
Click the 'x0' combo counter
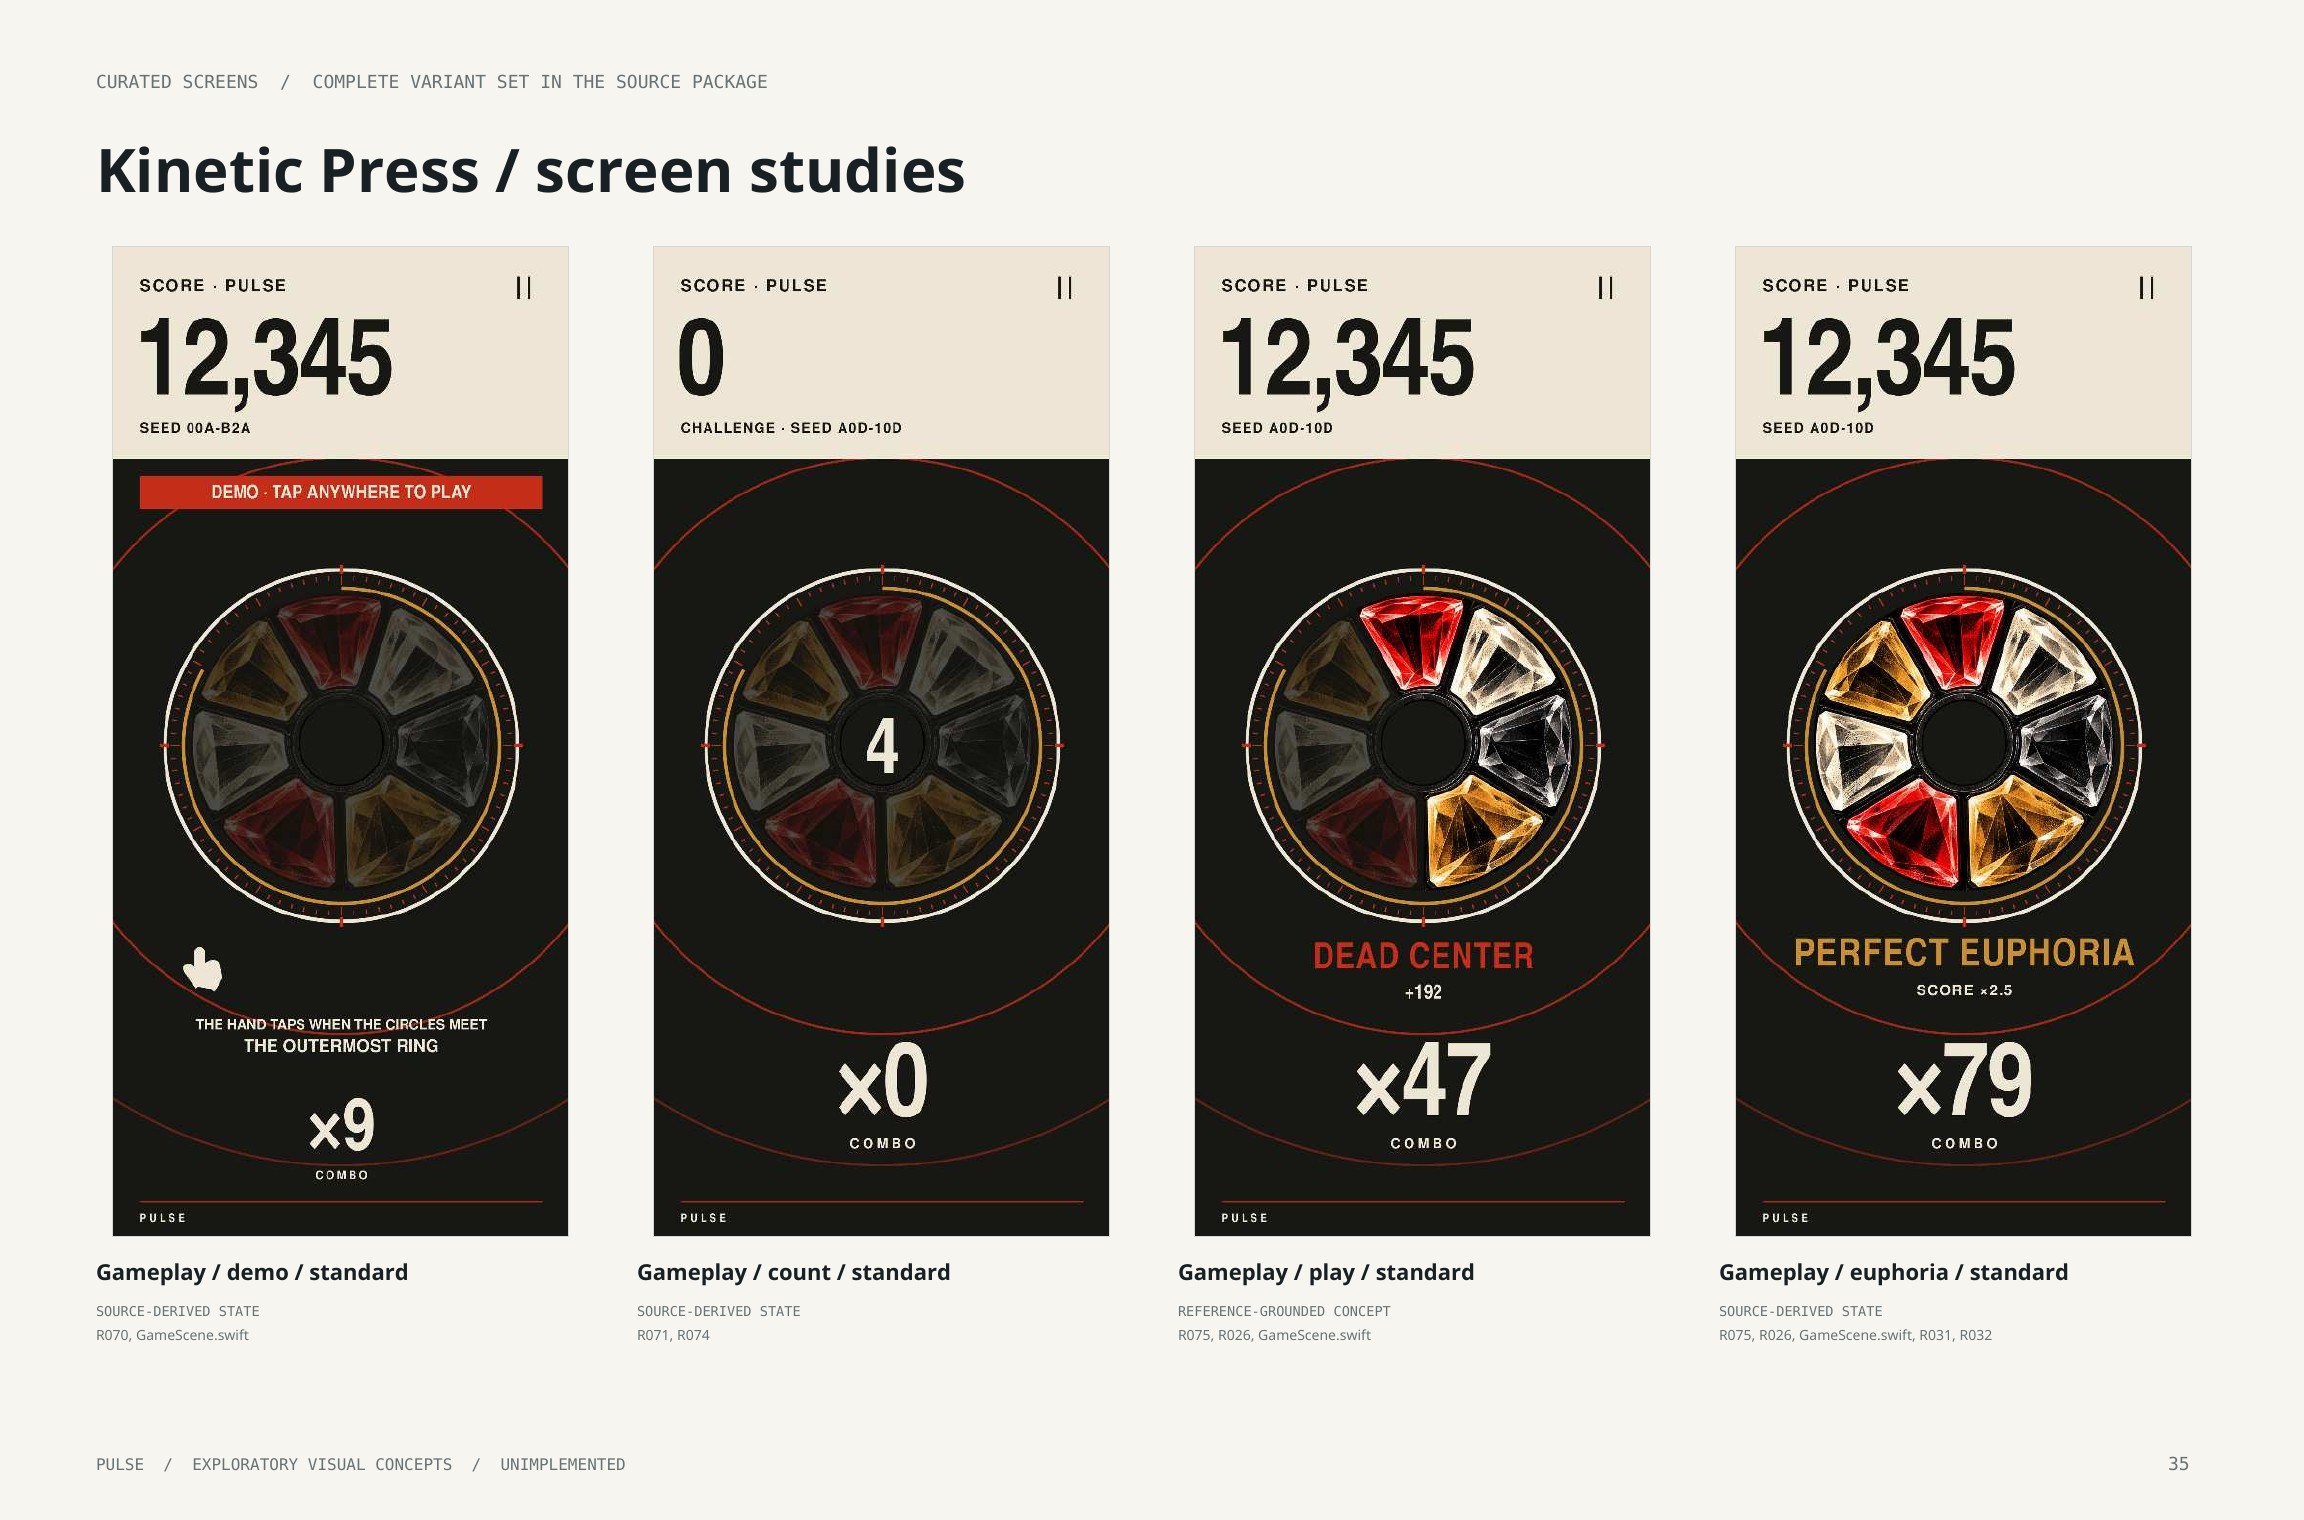[882, 1080]
